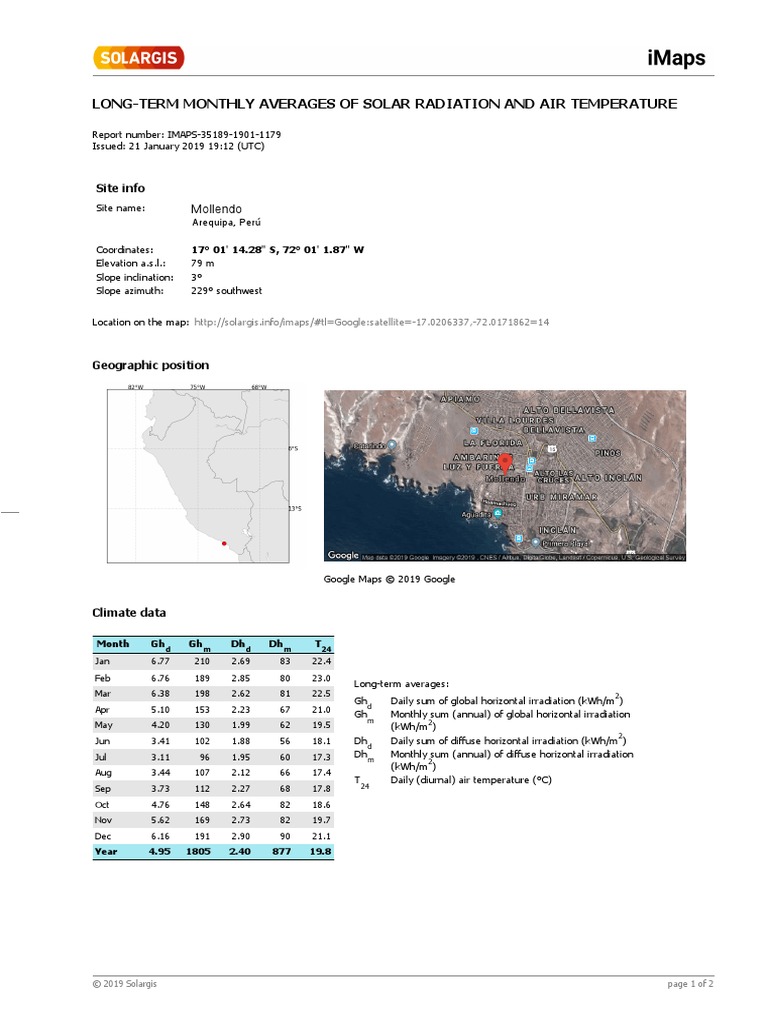Click the Google logo on satellite map
This screenshot has height=1024, width=768.
(343, 554)
